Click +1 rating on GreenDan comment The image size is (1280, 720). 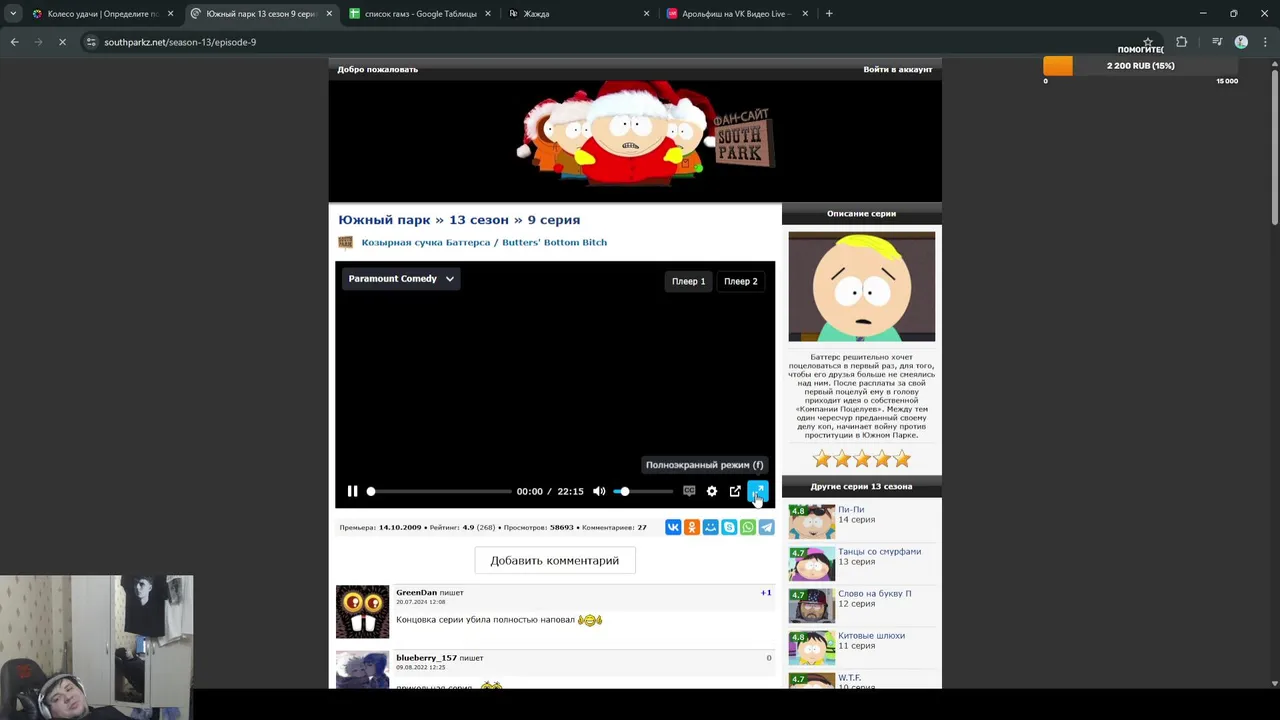[766, 593]
